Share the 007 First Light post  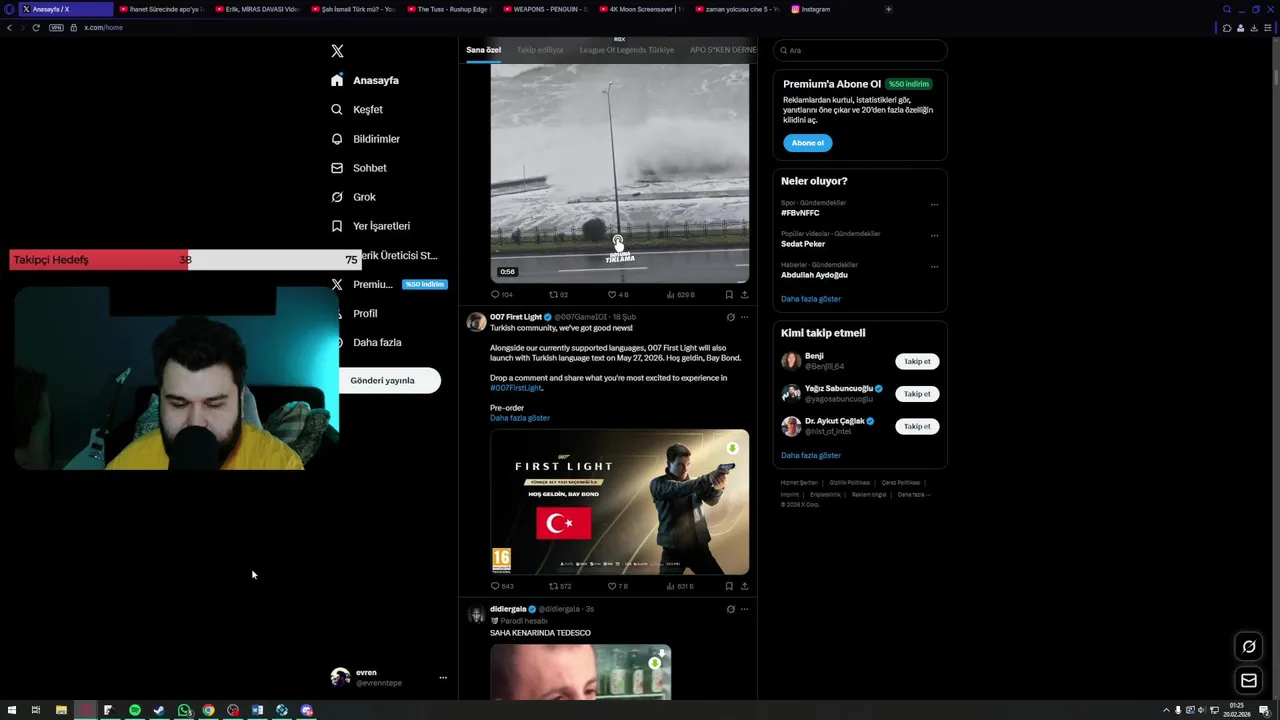coord(744,586)
